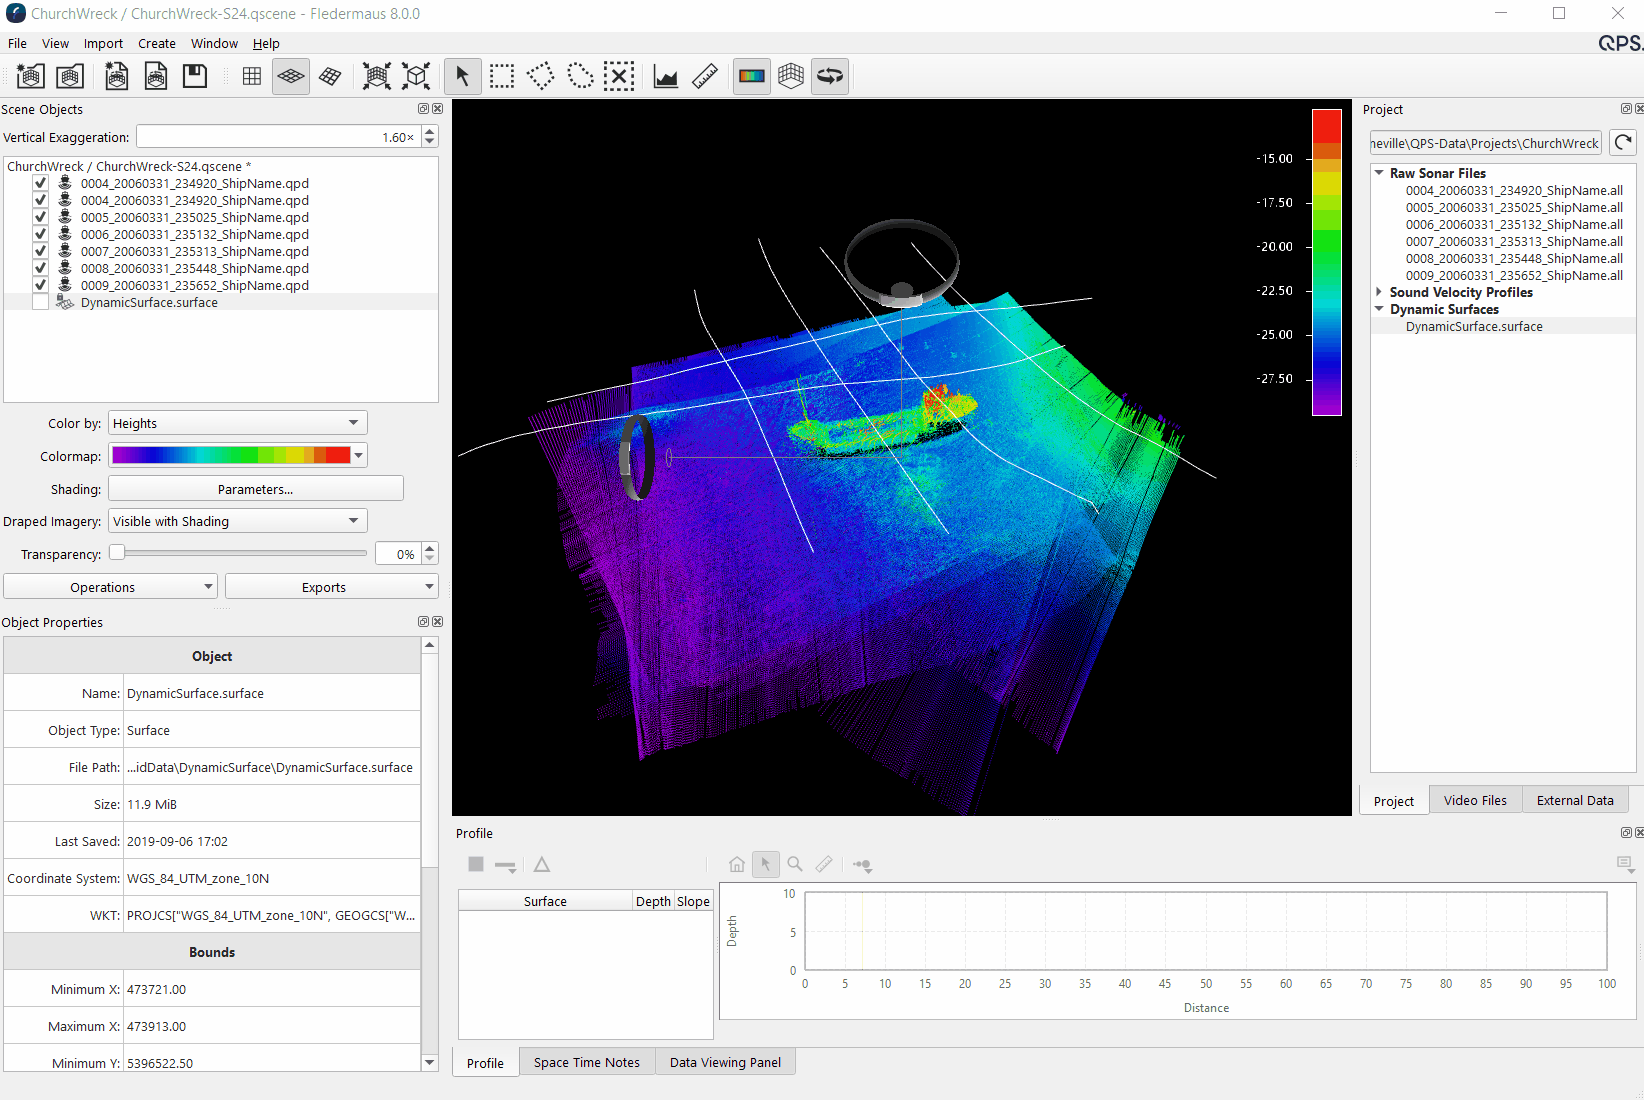Select the ruler measure tool in toolbar
This screenshot has height=1100, width=1644.
pyautogui.click(x=705, y=76)
